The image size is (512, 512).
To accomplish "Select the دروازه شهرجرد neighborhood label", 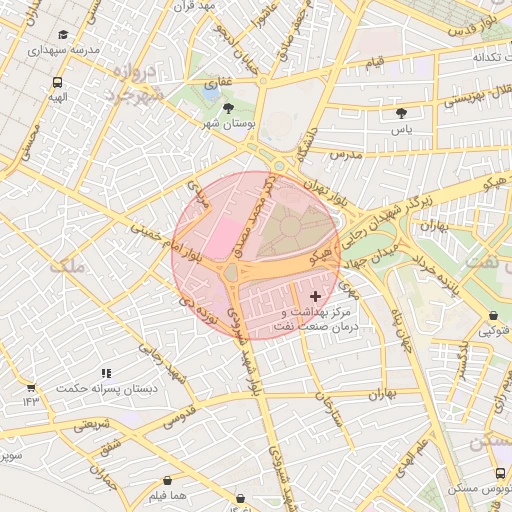I will [134, 84].
